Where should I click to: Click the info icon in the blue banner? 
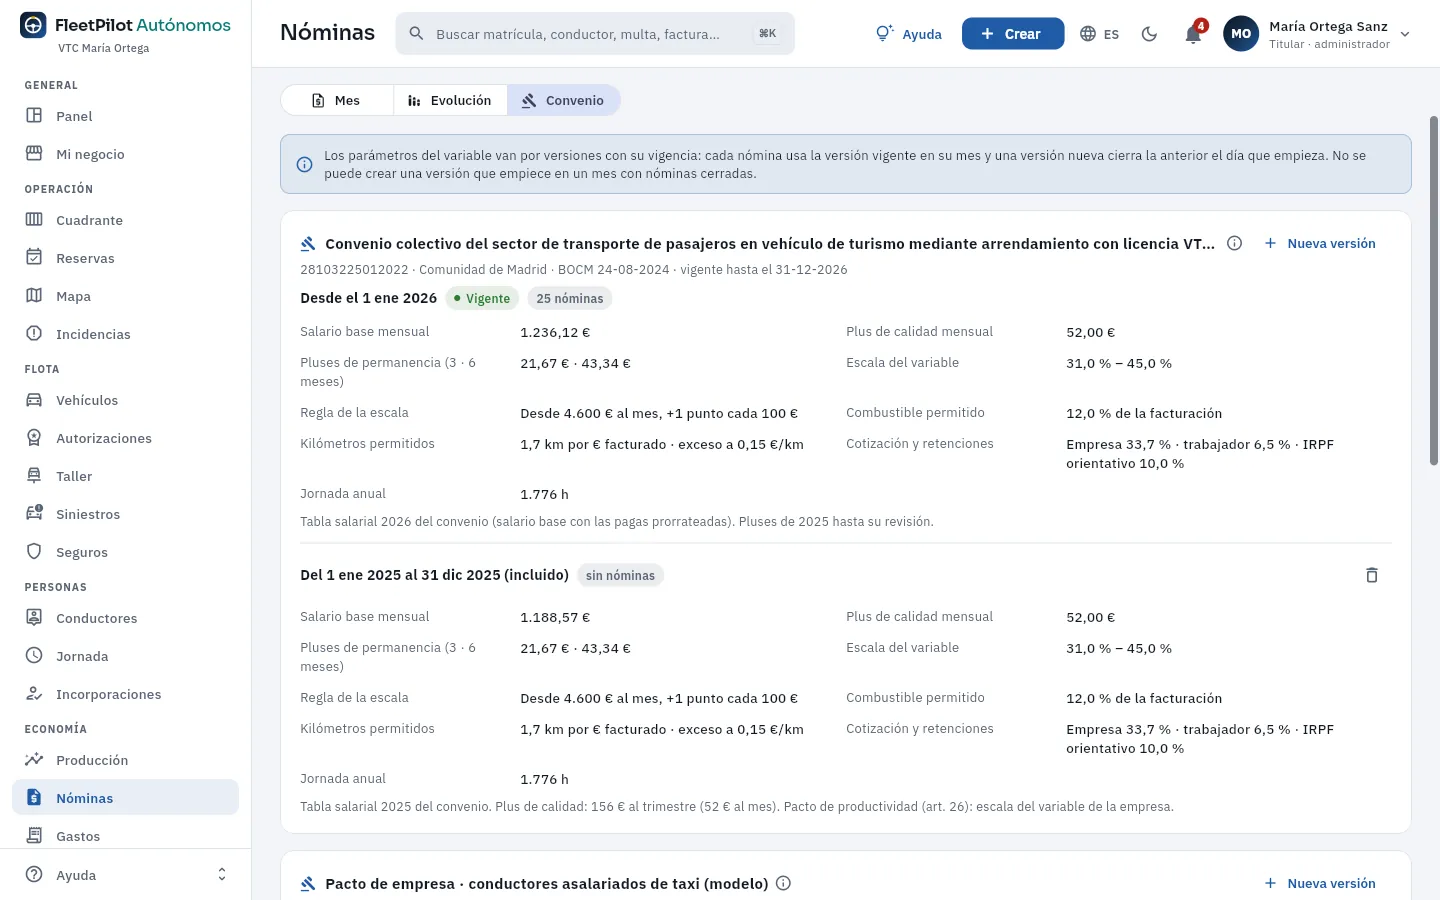pyautogui.click(x=305, y=165)
